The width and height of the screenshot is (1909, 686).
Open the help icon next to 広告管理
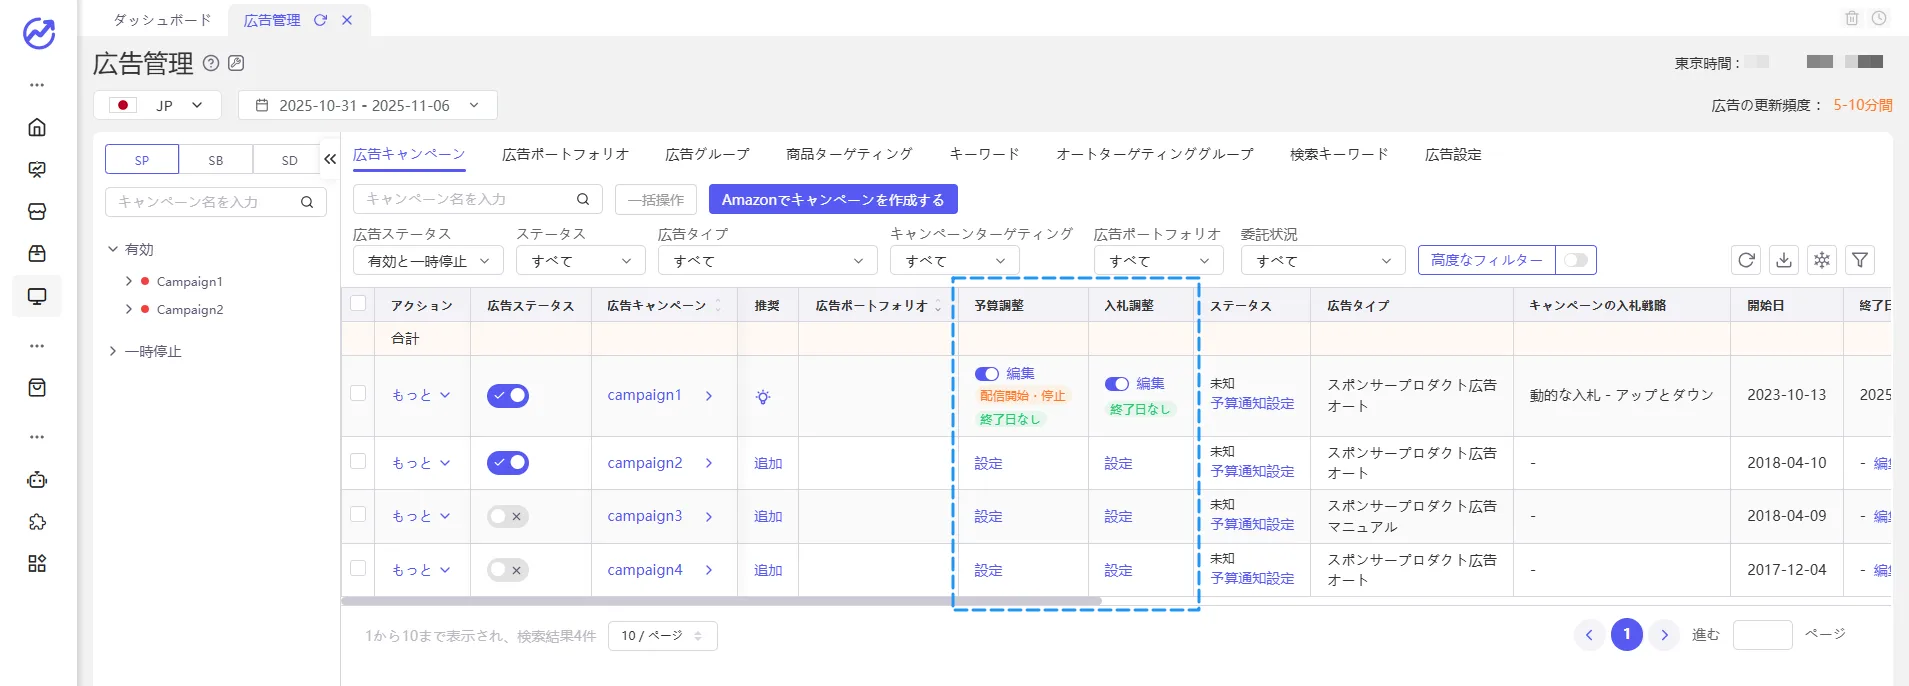coord(211,63)
